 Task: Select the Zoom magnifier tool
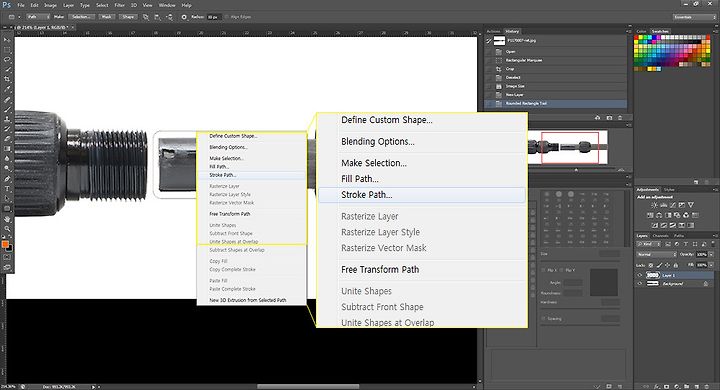pyautogui.click(x=7, y=228)
